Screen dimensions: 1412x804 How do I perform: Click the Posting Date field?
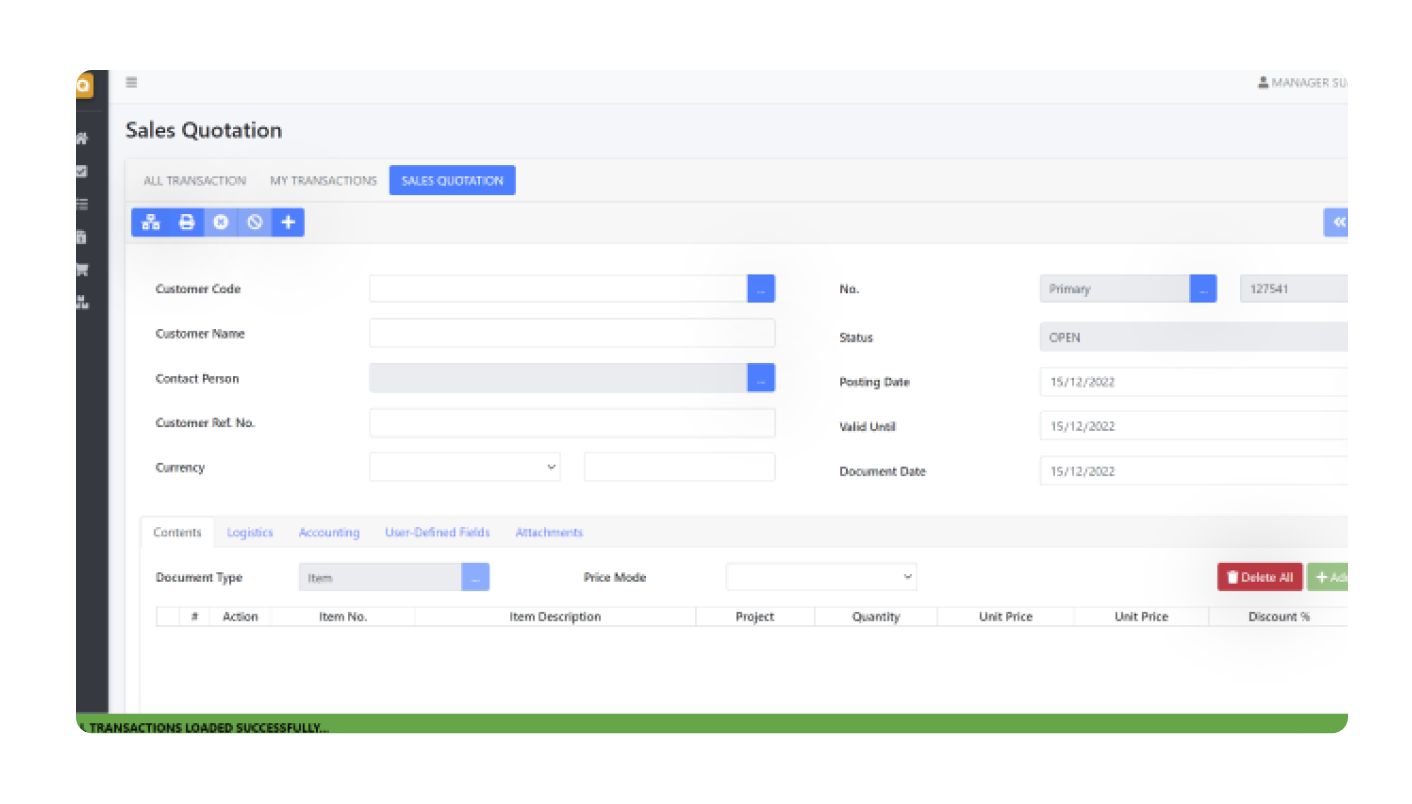coord(1192,382)
